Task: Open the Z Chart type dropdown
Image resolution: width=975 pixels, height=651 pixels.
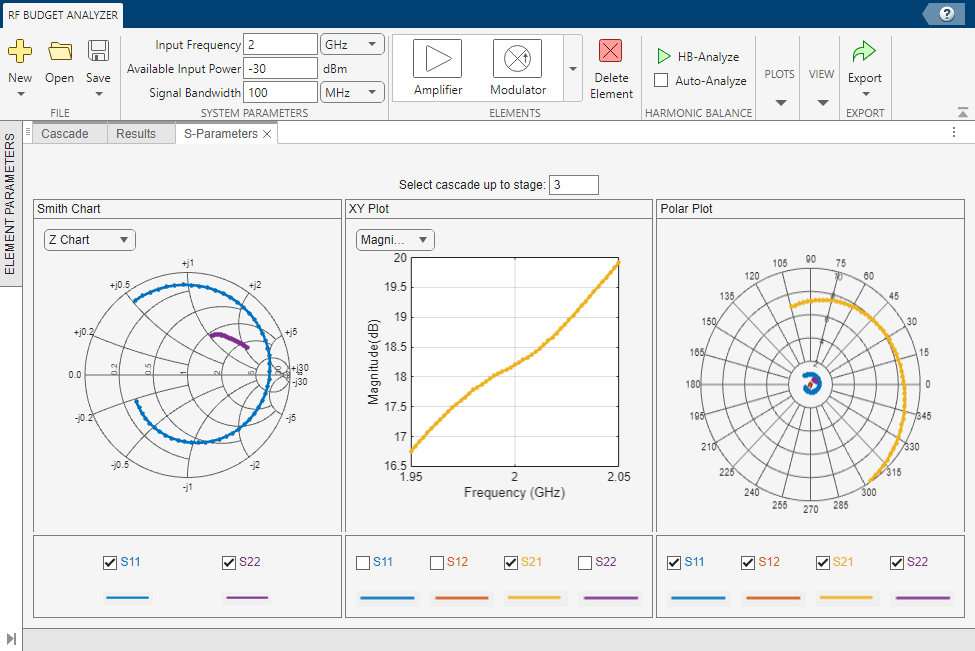Action: pos(89,240)
